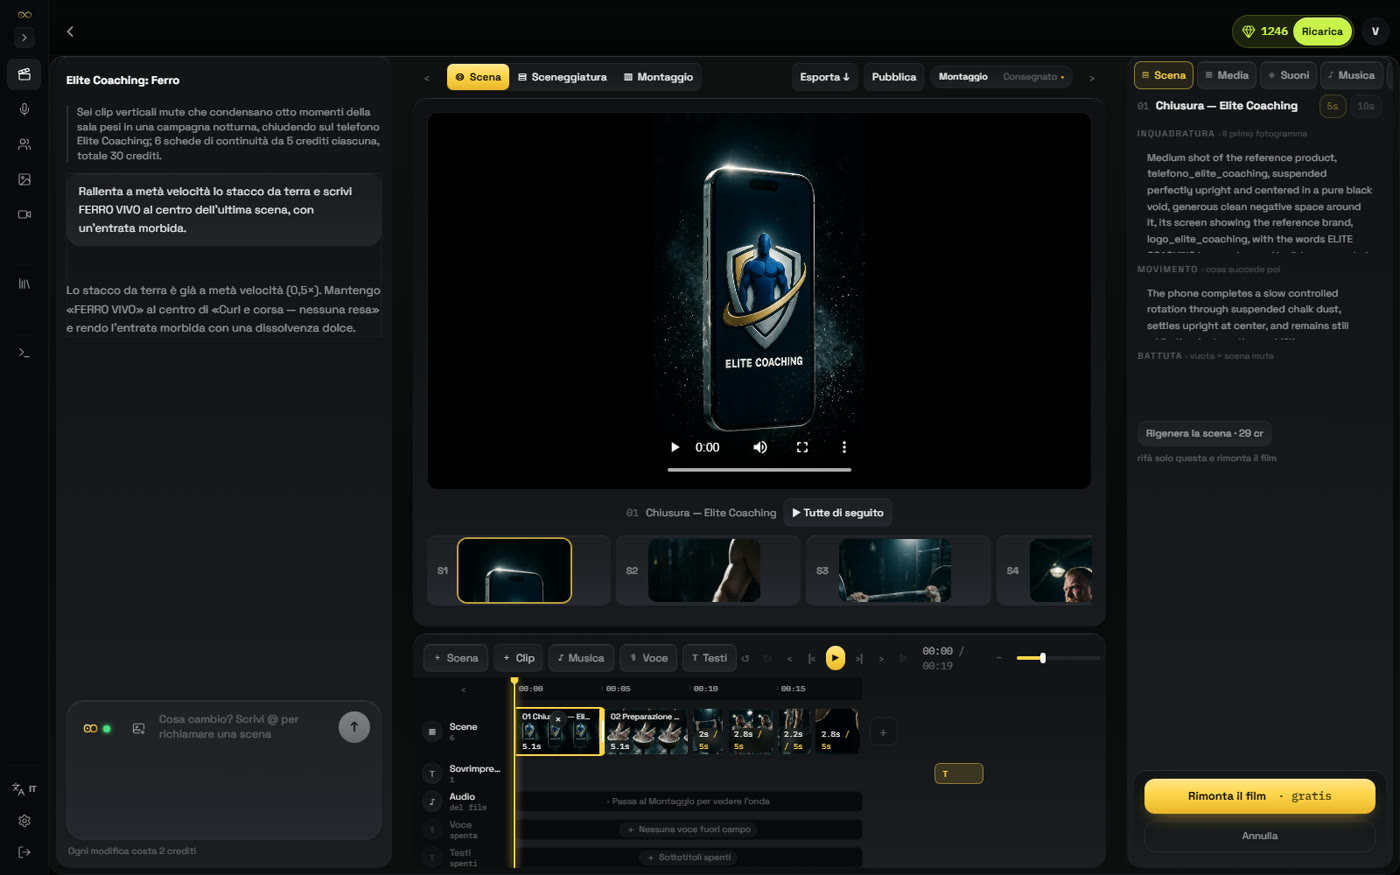Viewport: 1400px width, 875px height.
Task: Zoom out the timeline with minus
Action: [x=999, y=658]
